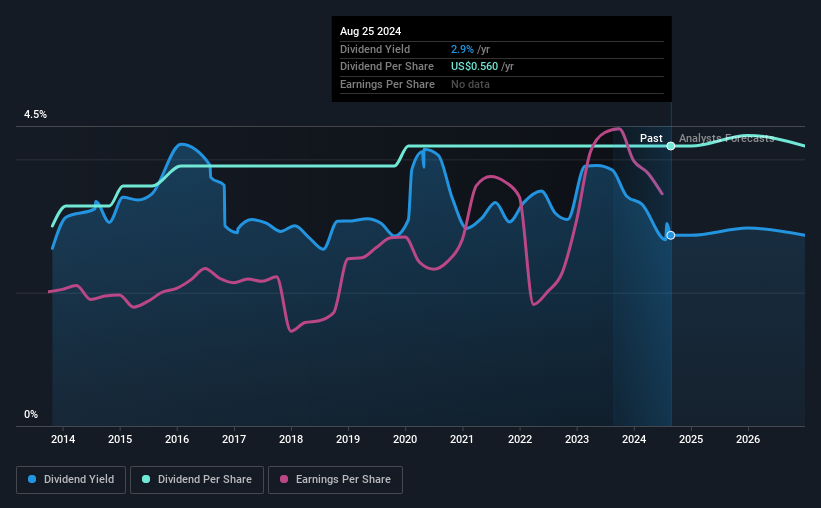
Task: Click the 2021 x-axis year label
Action: coord(462,439)
